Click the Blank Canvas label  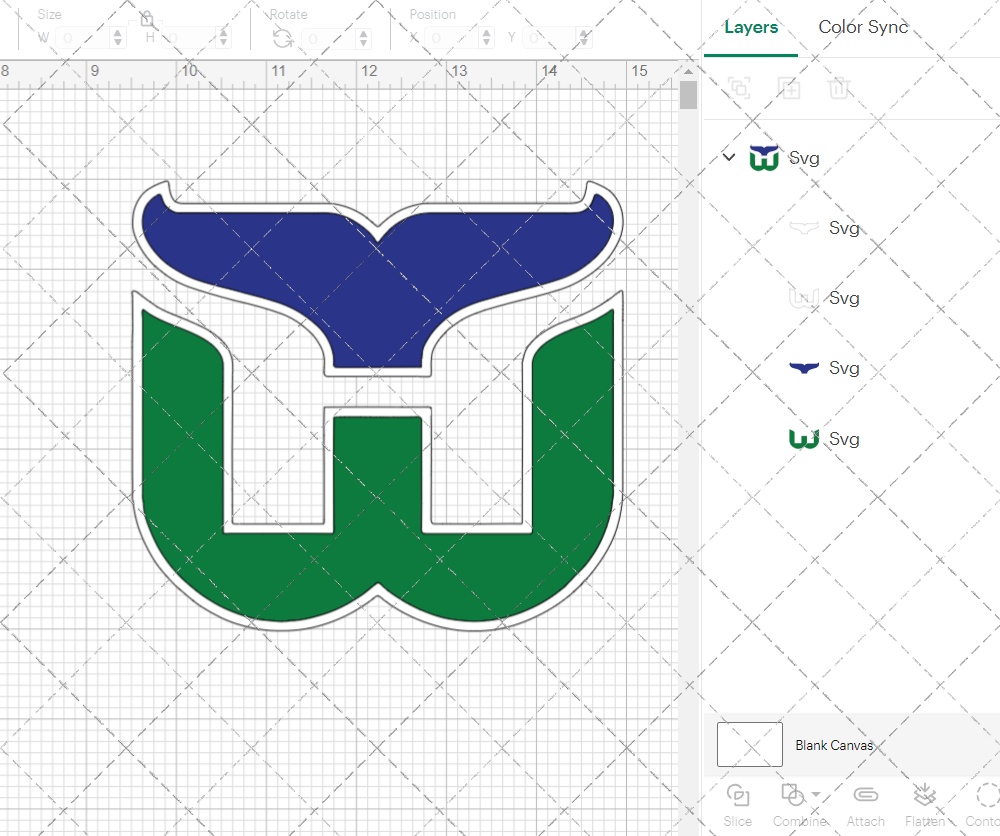click(834, 745)
